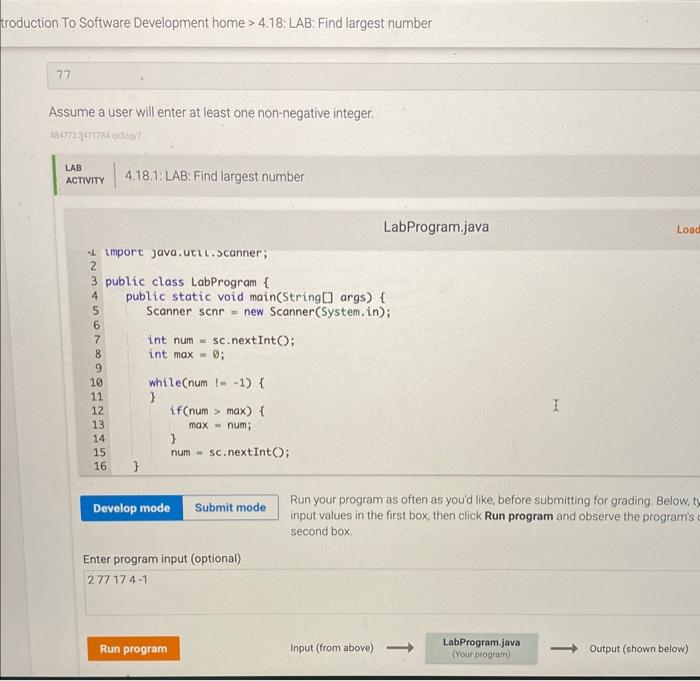Screen dimensions: 700x681
Task: Click the Run program button
Action: [133, 648]
